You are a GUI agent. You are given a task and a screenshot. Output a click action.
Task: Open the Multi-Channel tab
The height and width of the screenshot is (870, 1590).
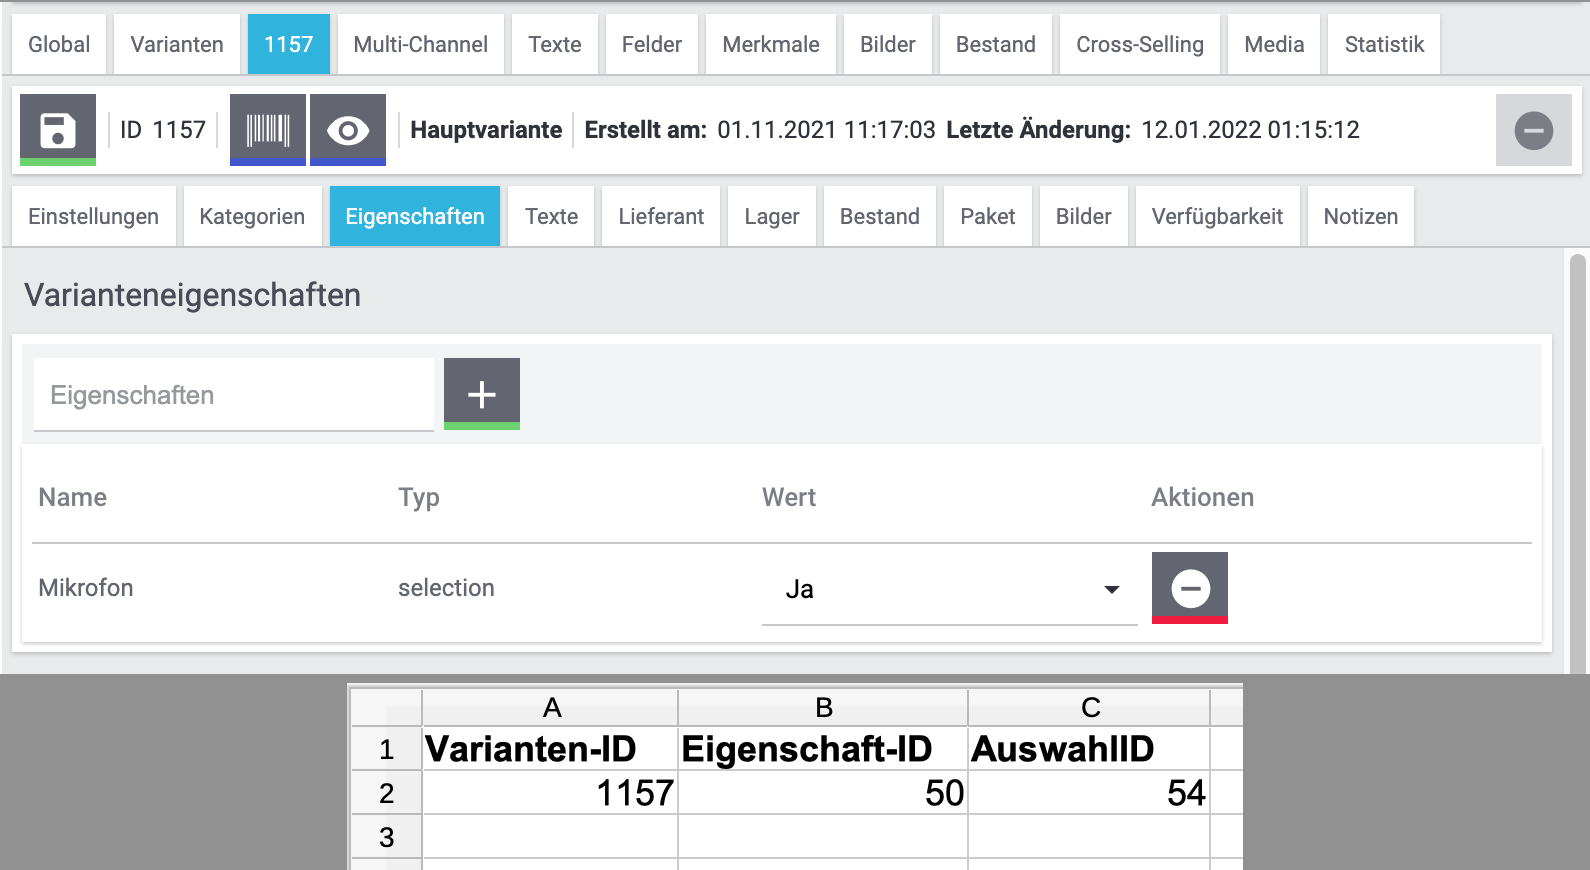pos(421,45)
